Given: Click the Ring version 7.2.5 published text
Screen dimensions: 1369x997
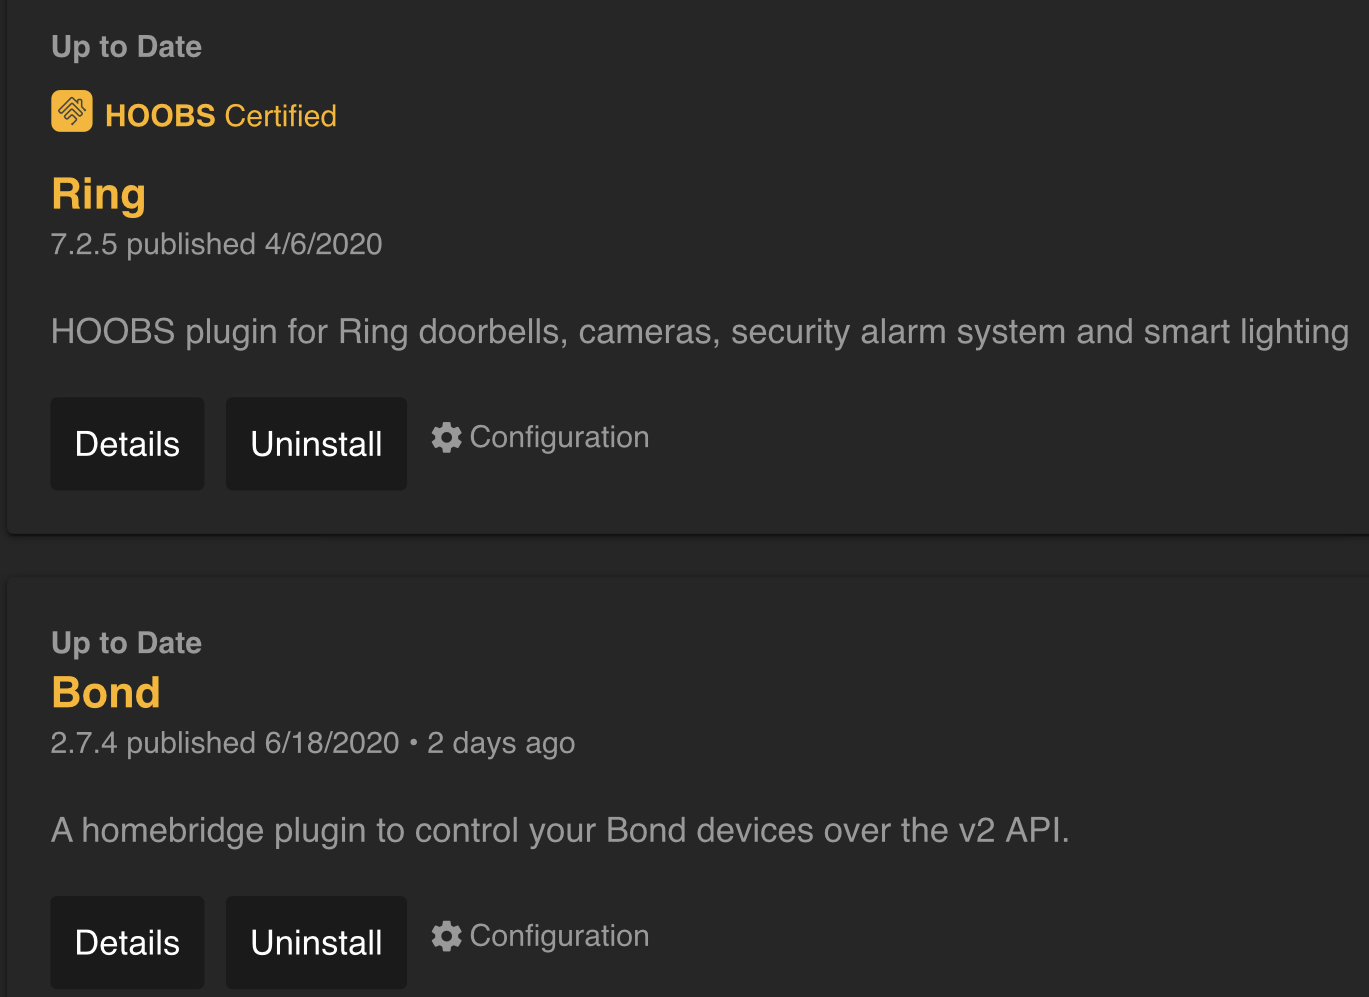Looking at the screenshot, I should [x=216, y=244].
